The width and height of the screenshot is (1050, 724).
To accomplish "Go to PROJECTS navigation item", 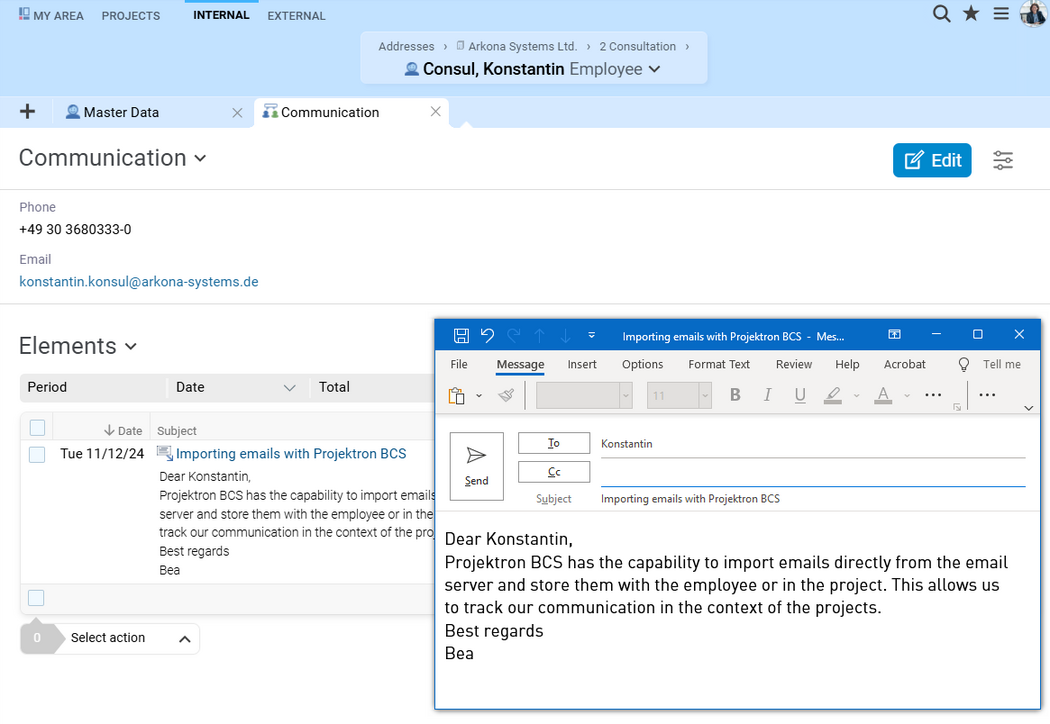I will [x=131, y=15].
